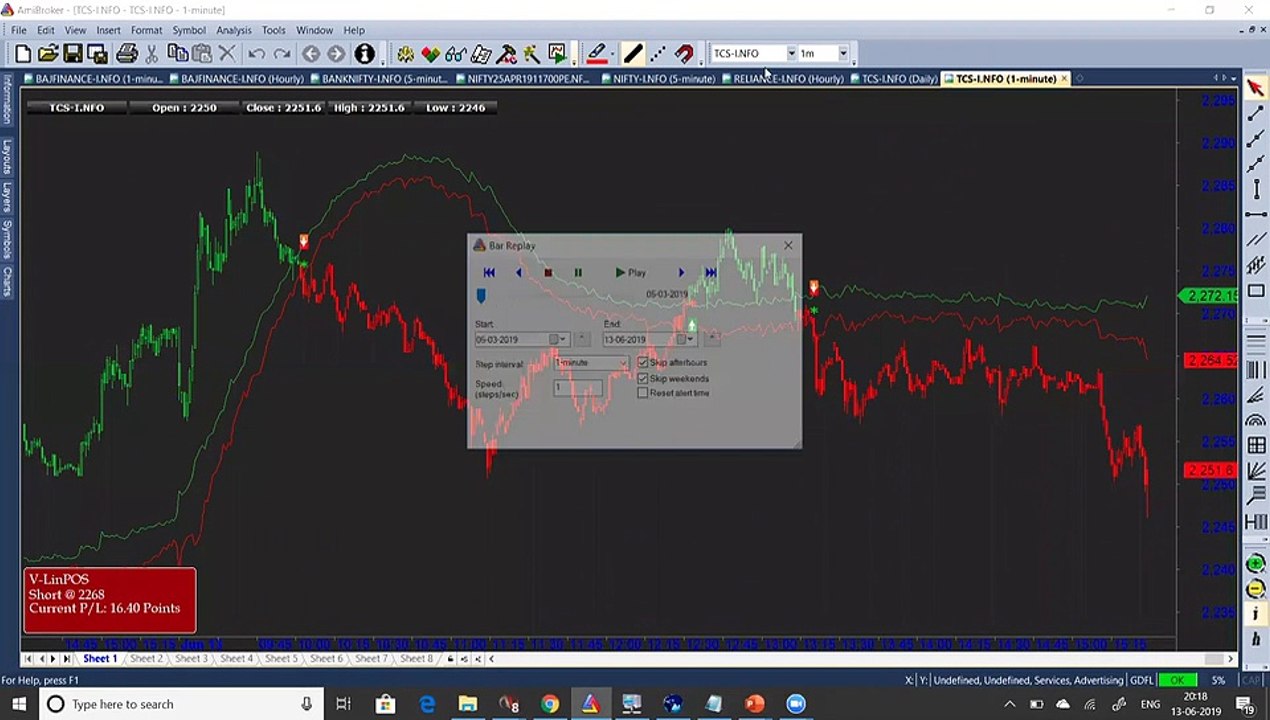Click Play in Bar Replay
The image size is (1270, 720).
(x=630, y=272)
